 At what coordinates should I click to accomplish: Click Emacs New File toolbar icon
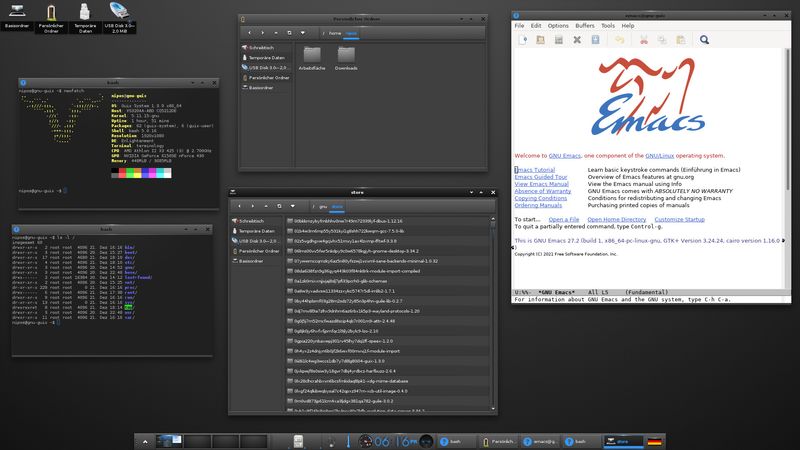coord(523,40)
